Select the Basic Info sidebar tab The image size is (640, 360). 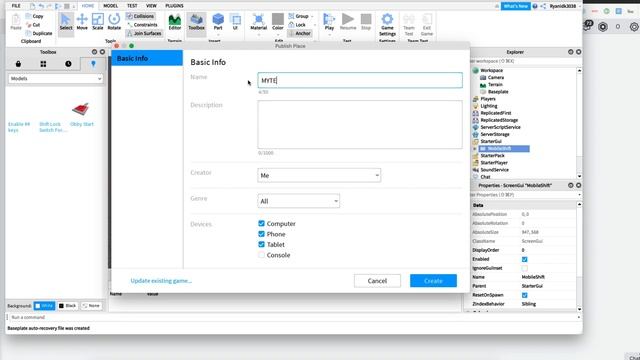pos(147,58)
